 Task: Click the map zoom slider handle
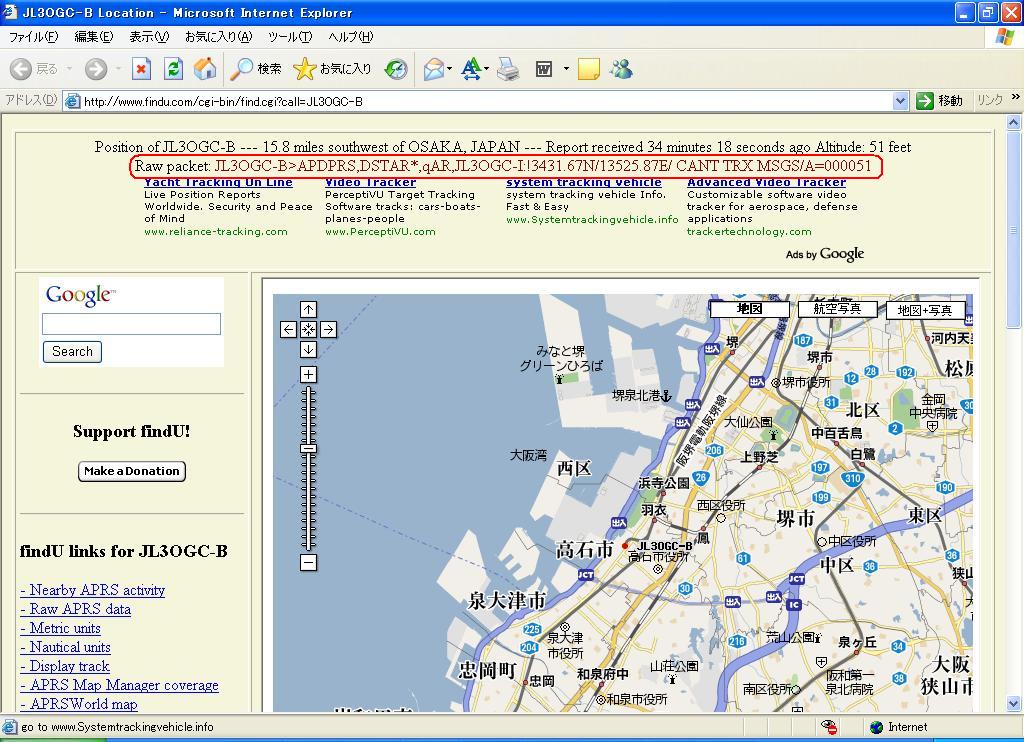(308, 449)
